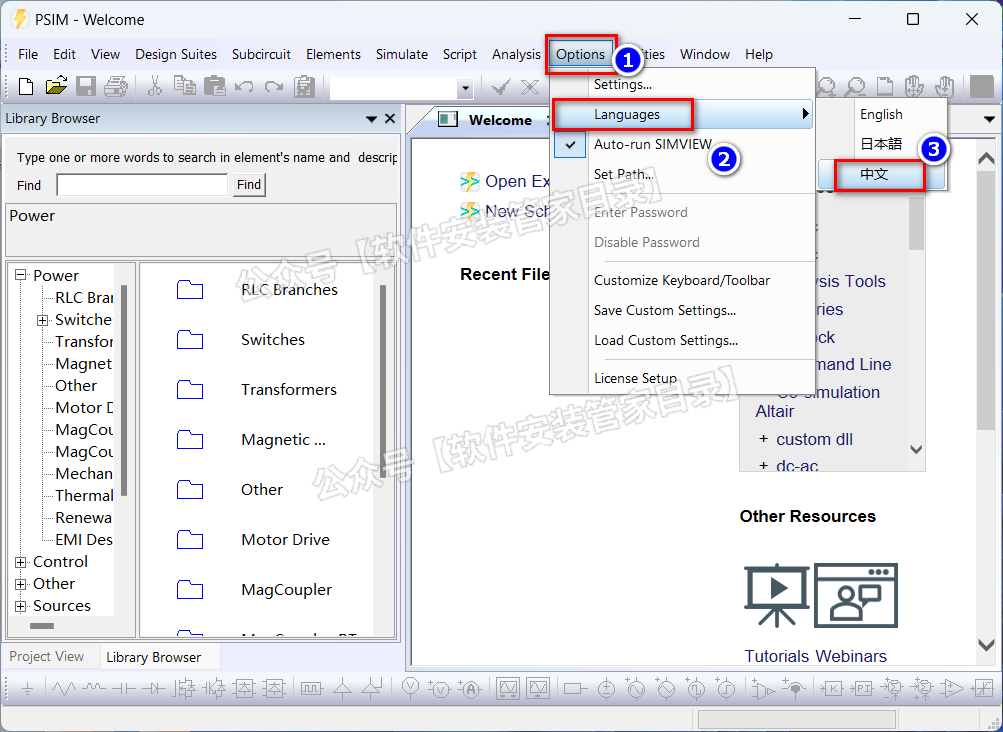Select 中文 language option

pos(880,175)
